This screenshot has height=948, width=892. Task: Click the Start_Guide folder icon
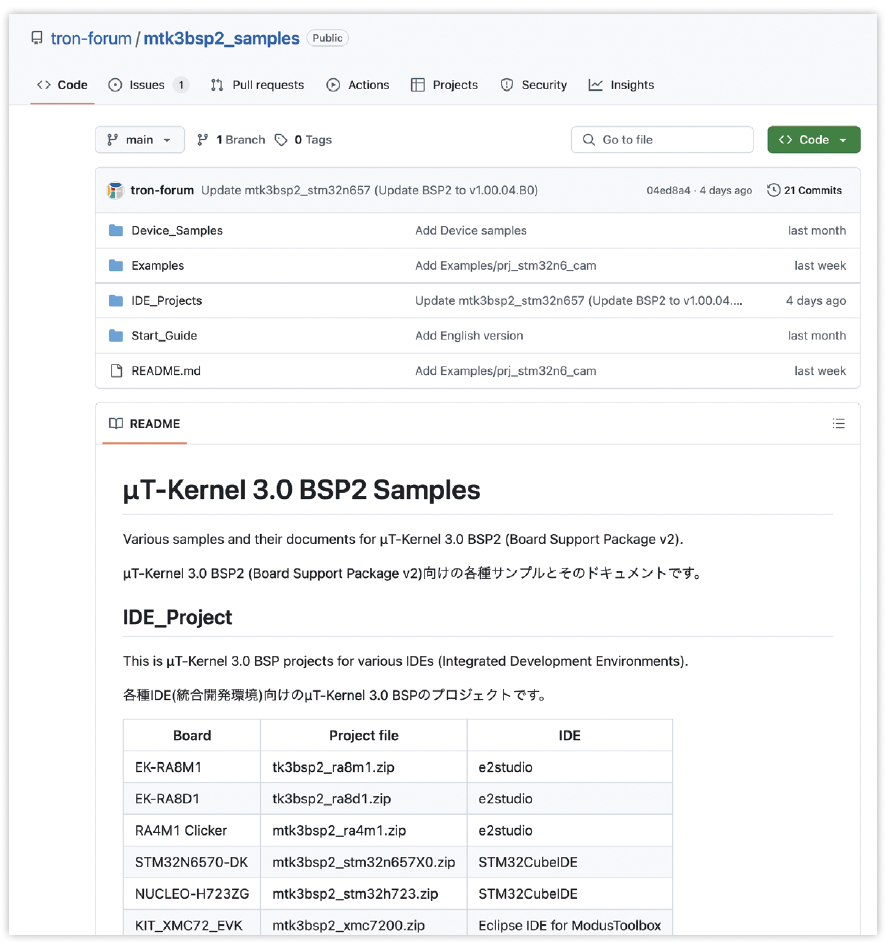tap(116, 336)
